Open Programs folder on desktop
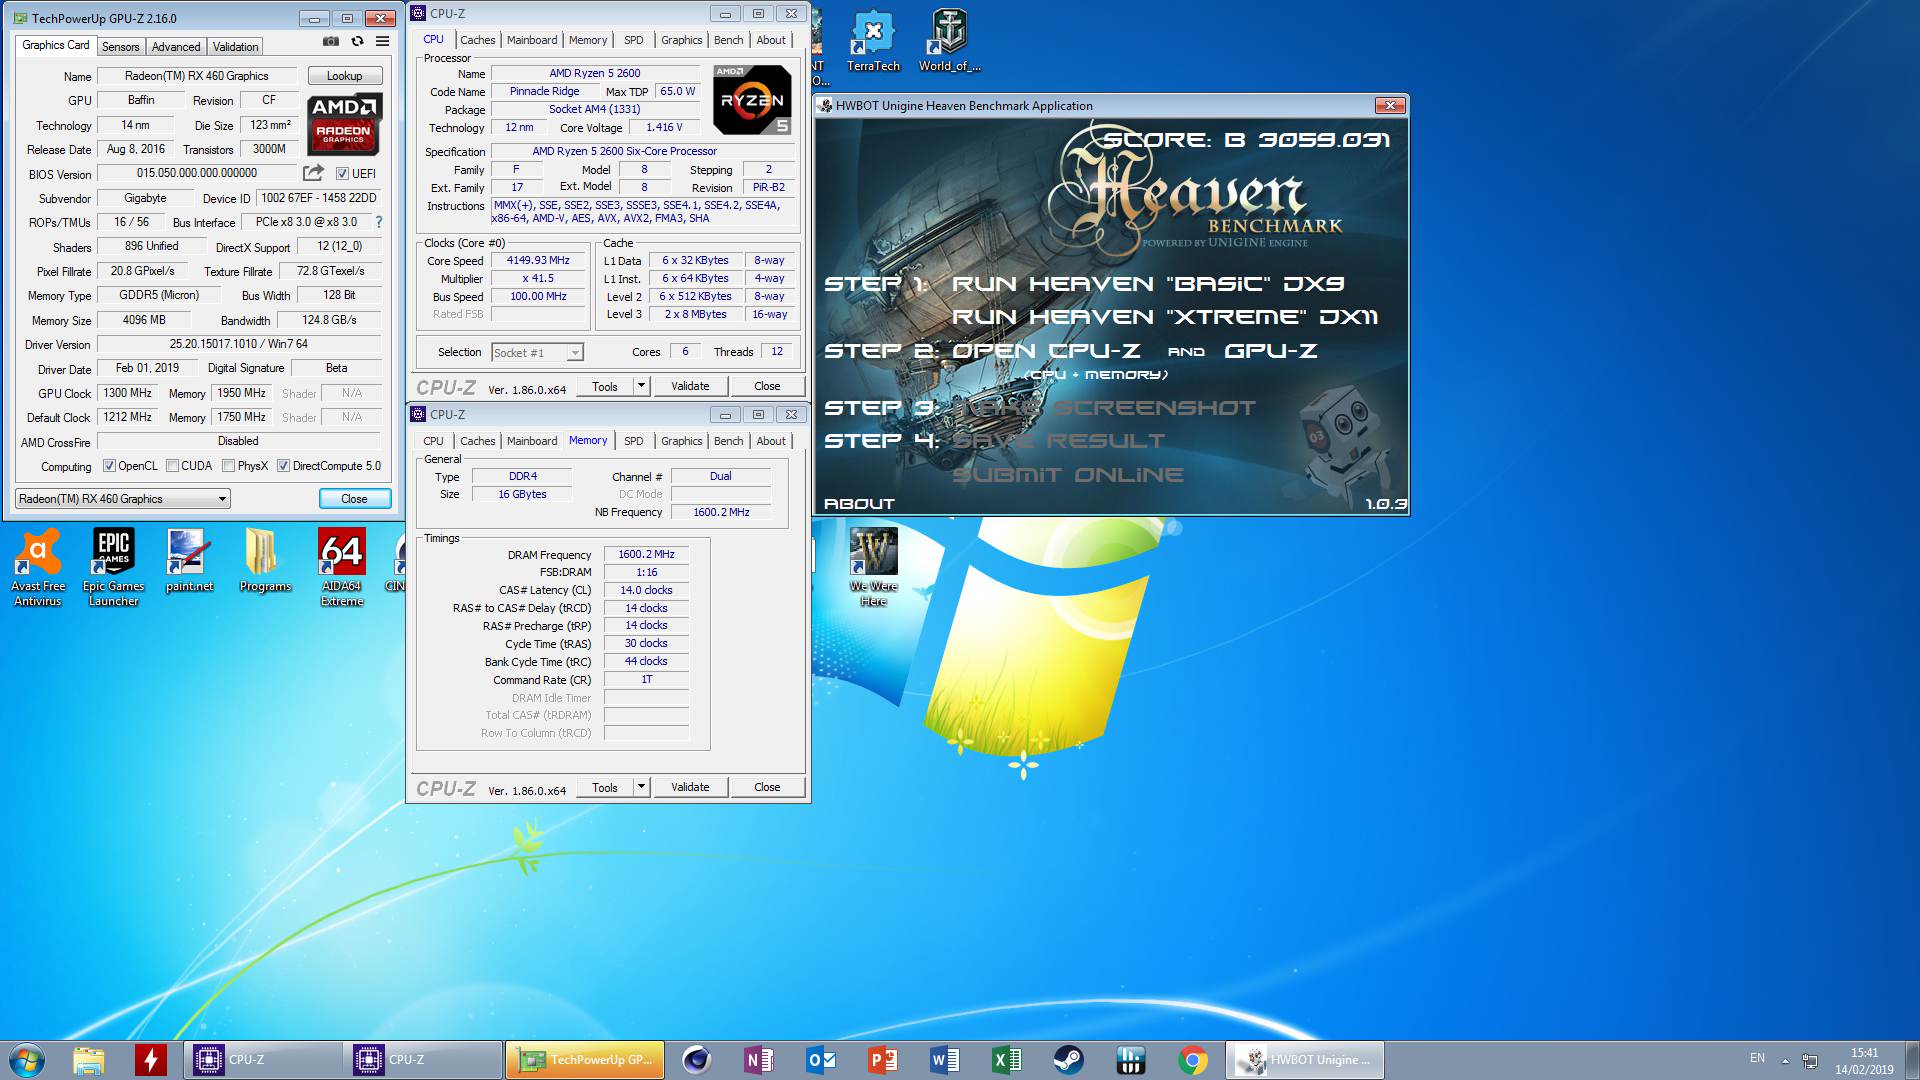Screen dimensions: 1920x1080 [x=265, y=561]
